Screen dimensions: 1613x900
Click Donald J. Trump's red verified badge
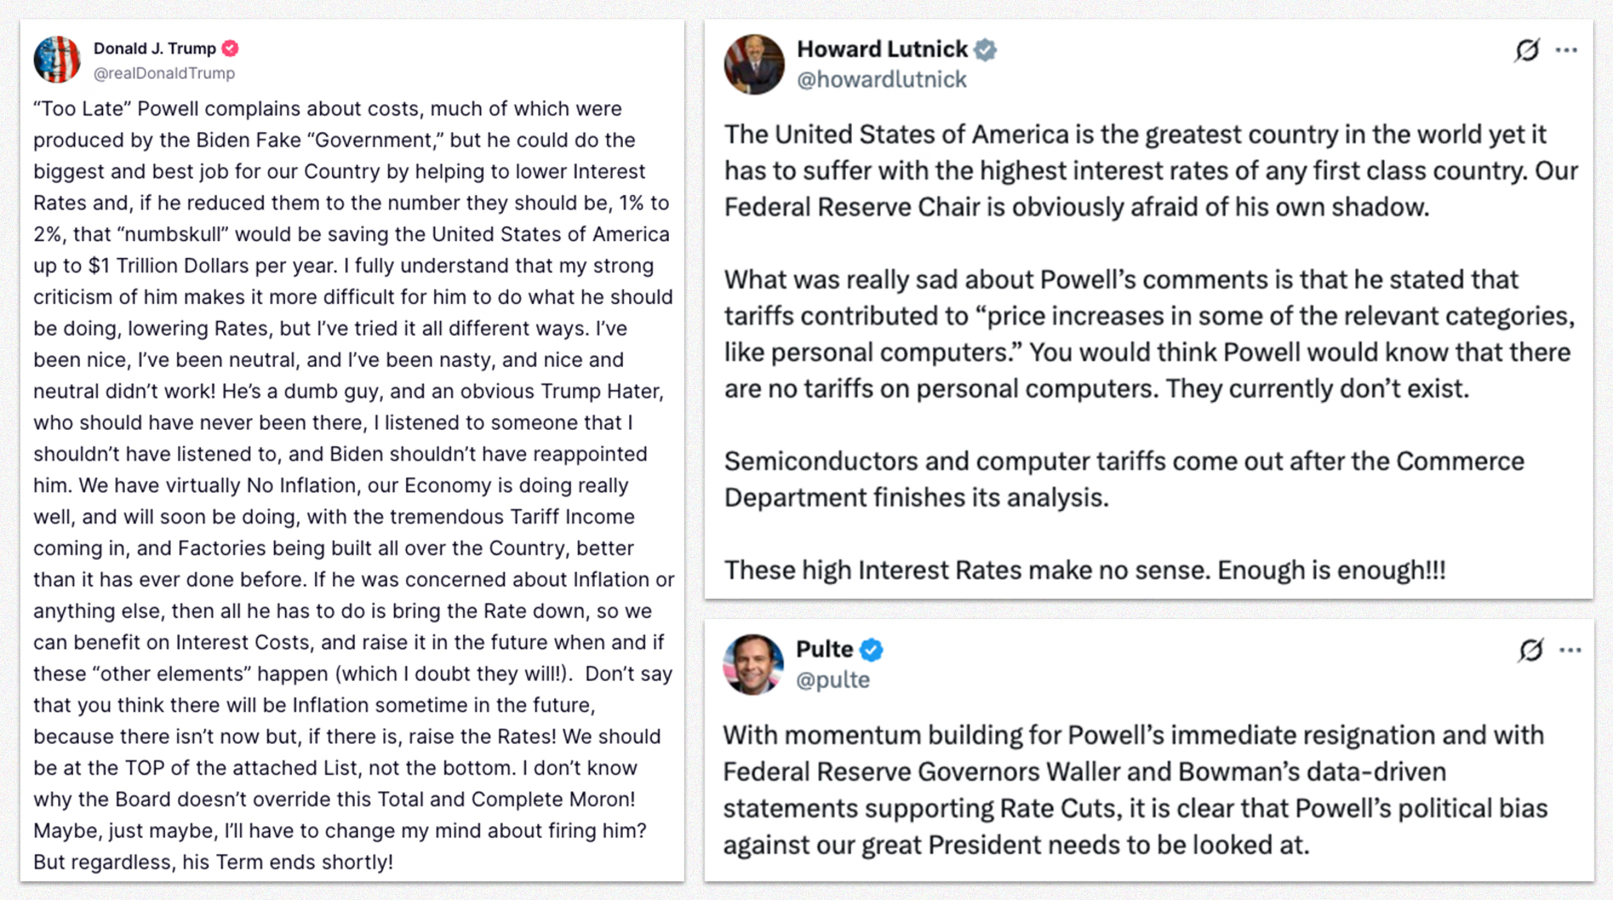[231, 48]
